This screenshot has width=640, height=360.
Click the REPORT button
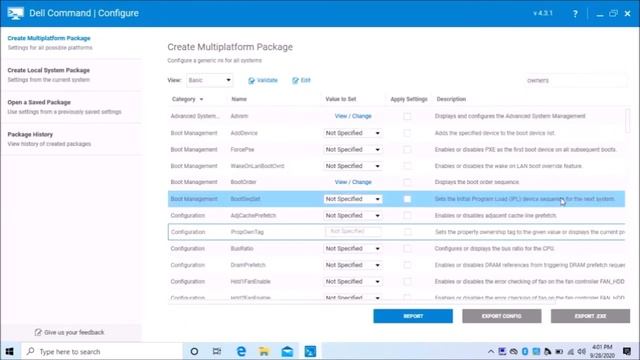[413, 316]
